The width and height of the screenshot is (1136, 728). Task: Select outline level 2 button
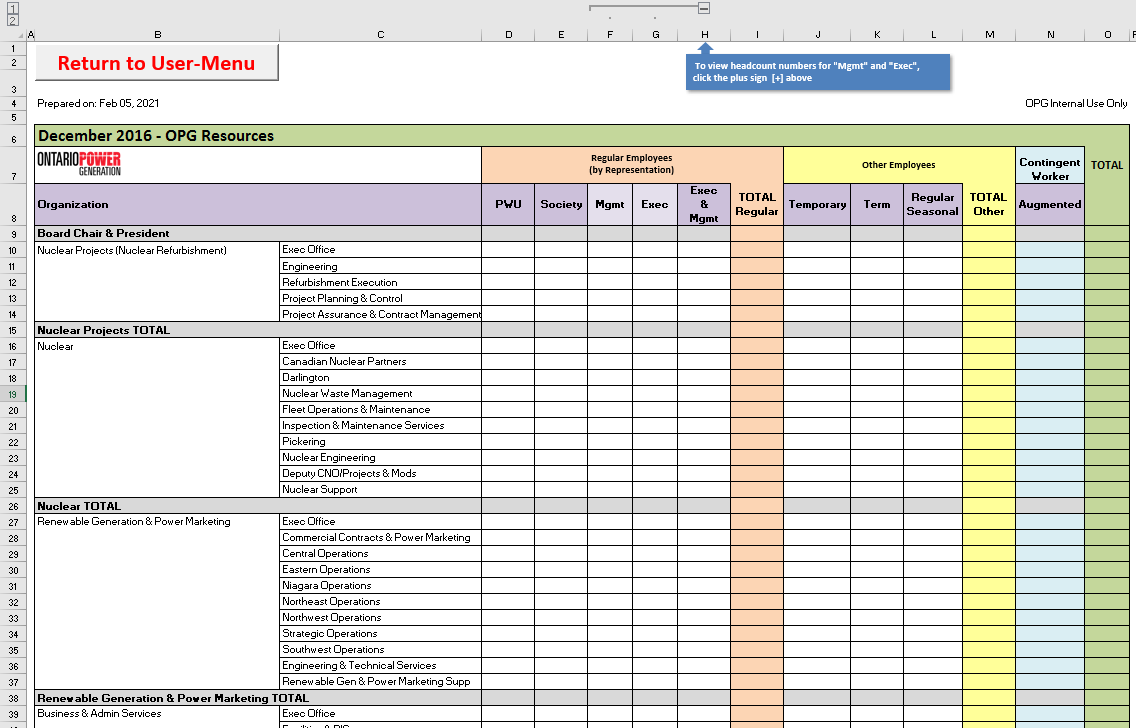tap(12, 20)
